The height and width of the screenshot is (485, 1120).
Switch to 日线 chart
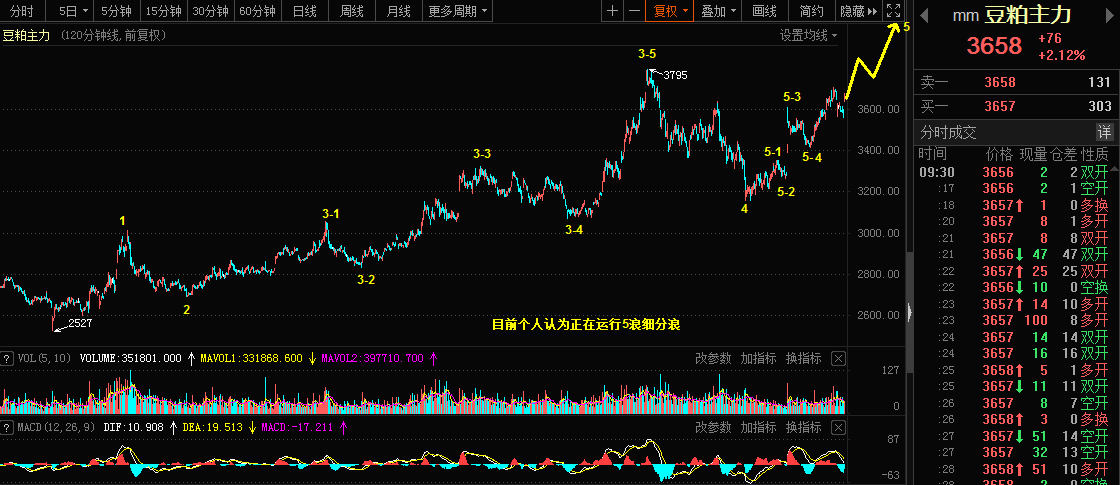pos(305,11)
